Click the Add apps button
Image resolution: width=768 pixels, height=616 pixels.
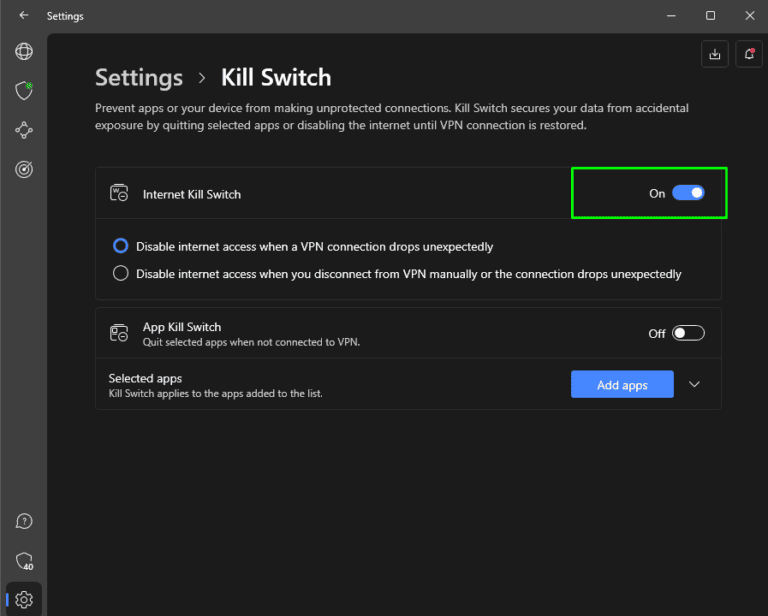[622, 385]
